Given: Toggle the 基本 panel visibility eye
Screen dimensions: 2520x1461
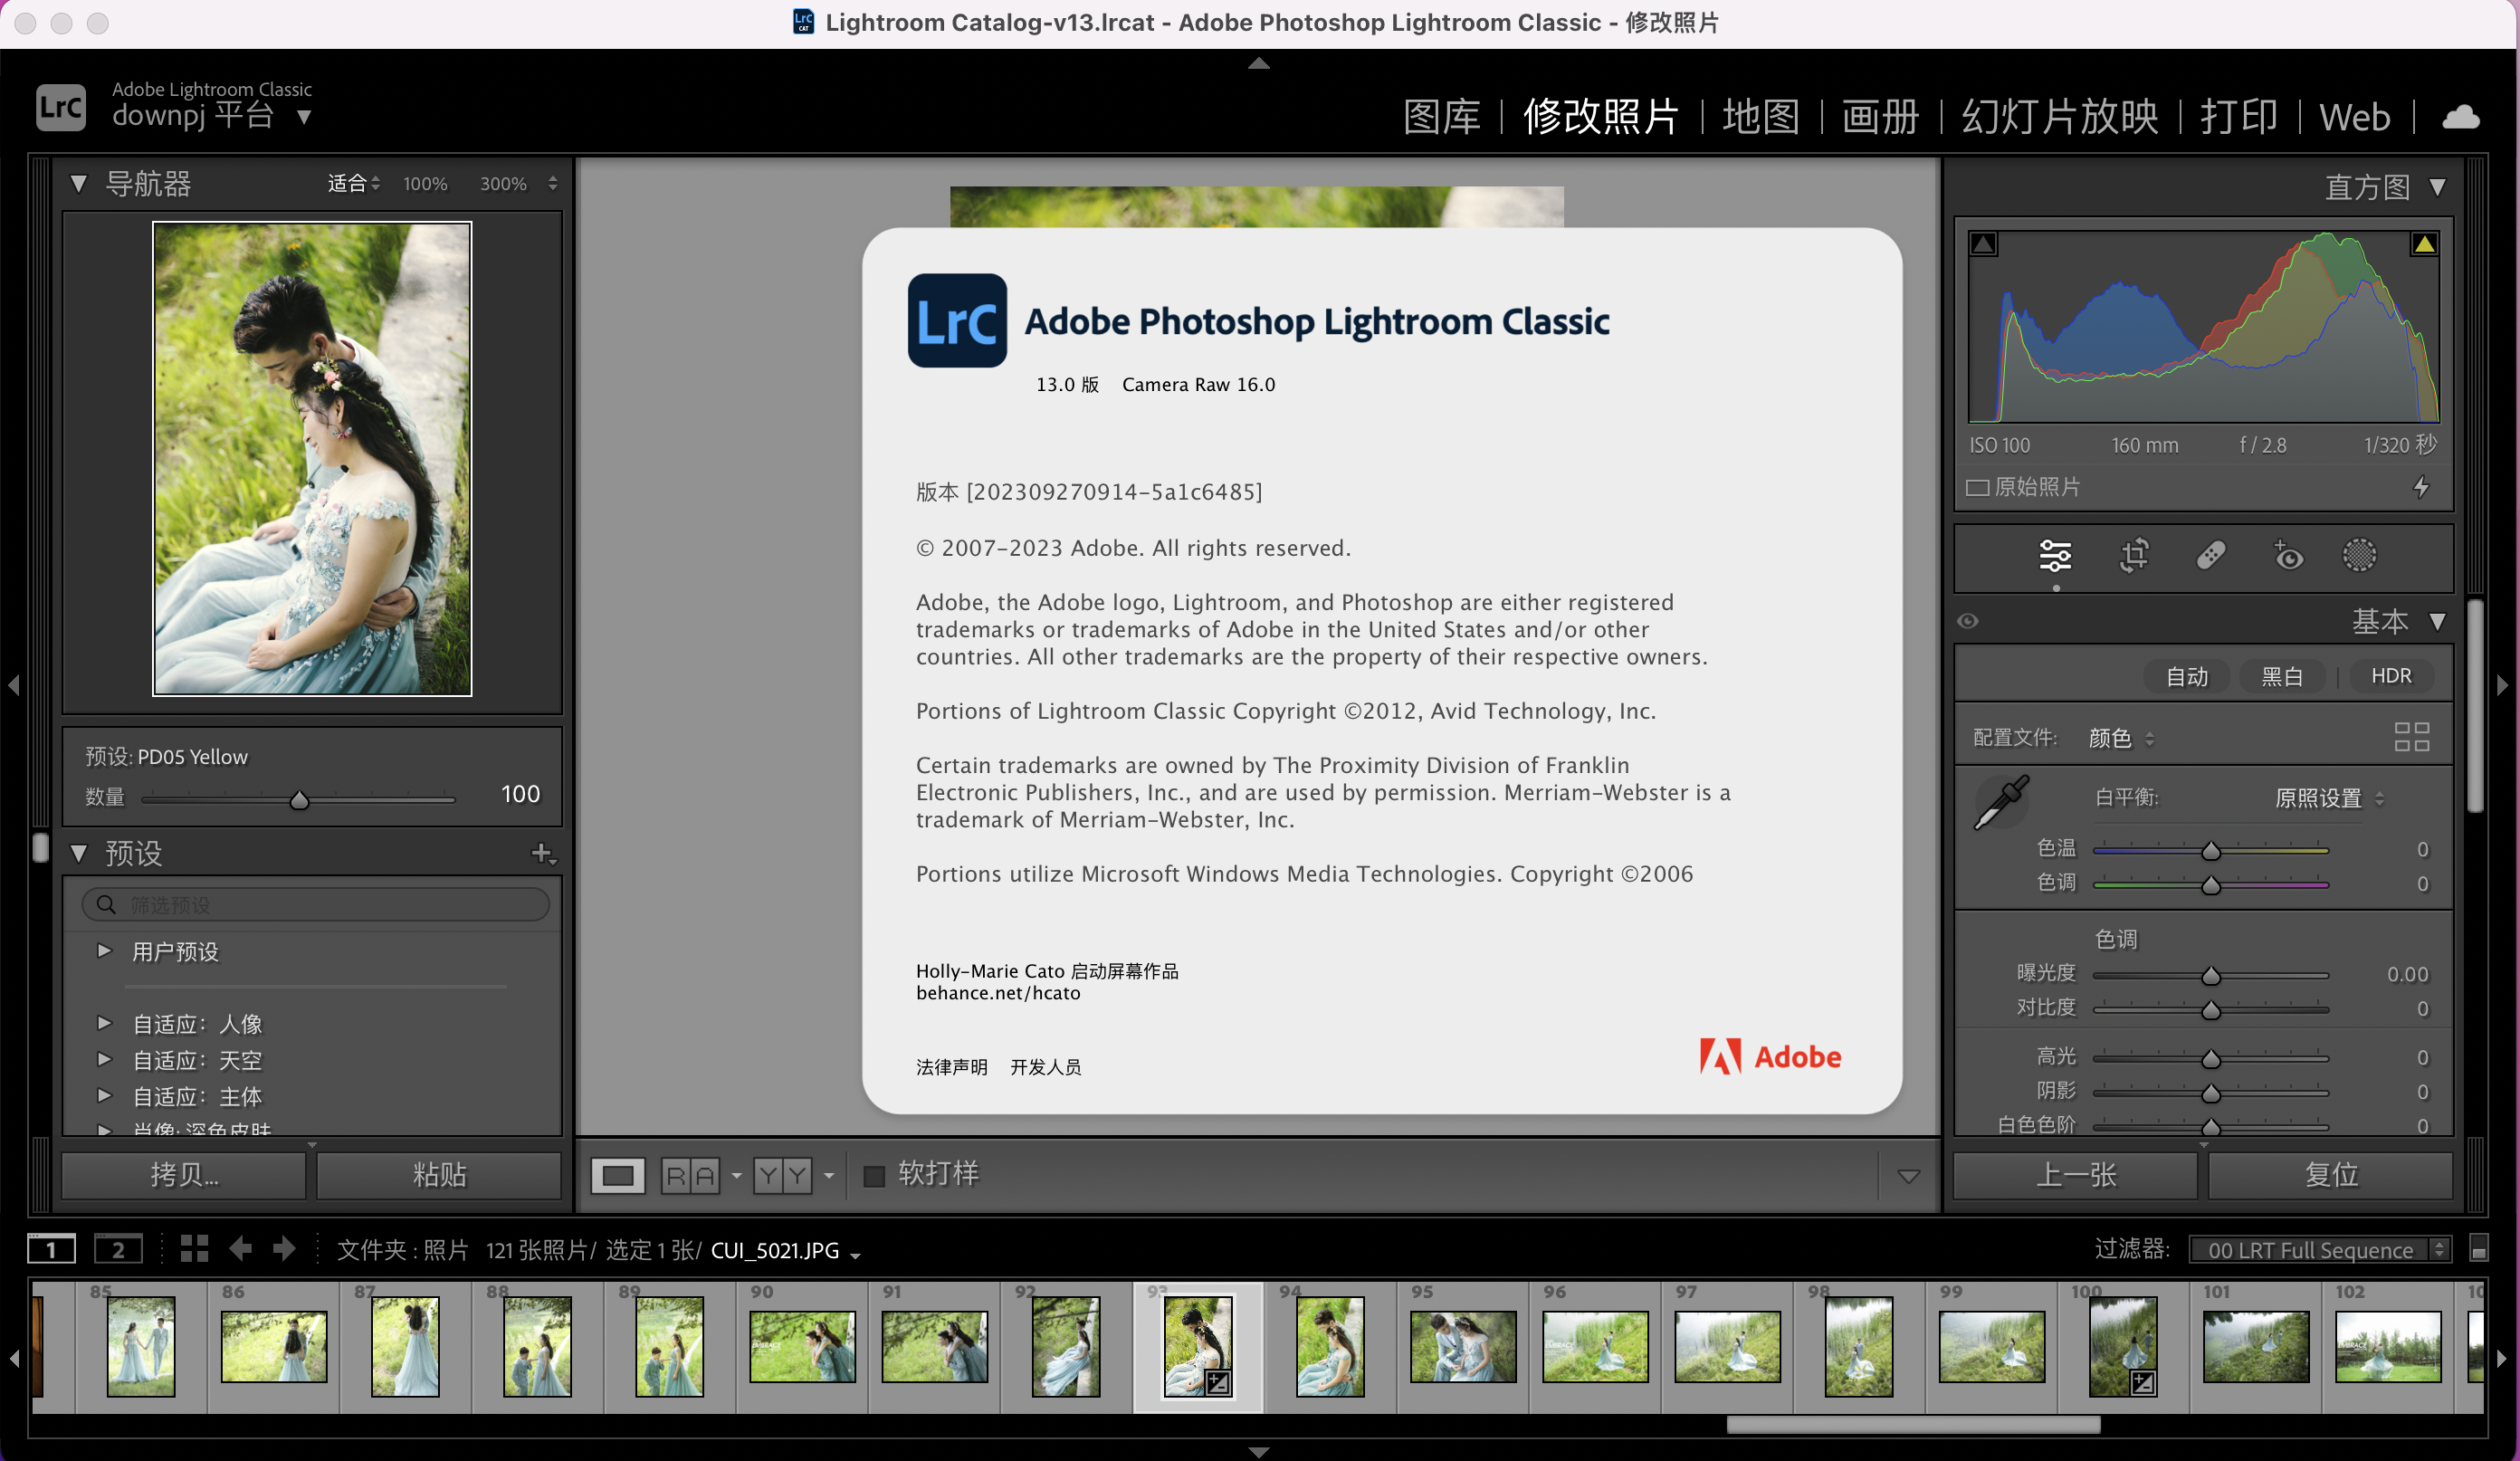Looking at the screenshot, I should tap(1968, 621).
